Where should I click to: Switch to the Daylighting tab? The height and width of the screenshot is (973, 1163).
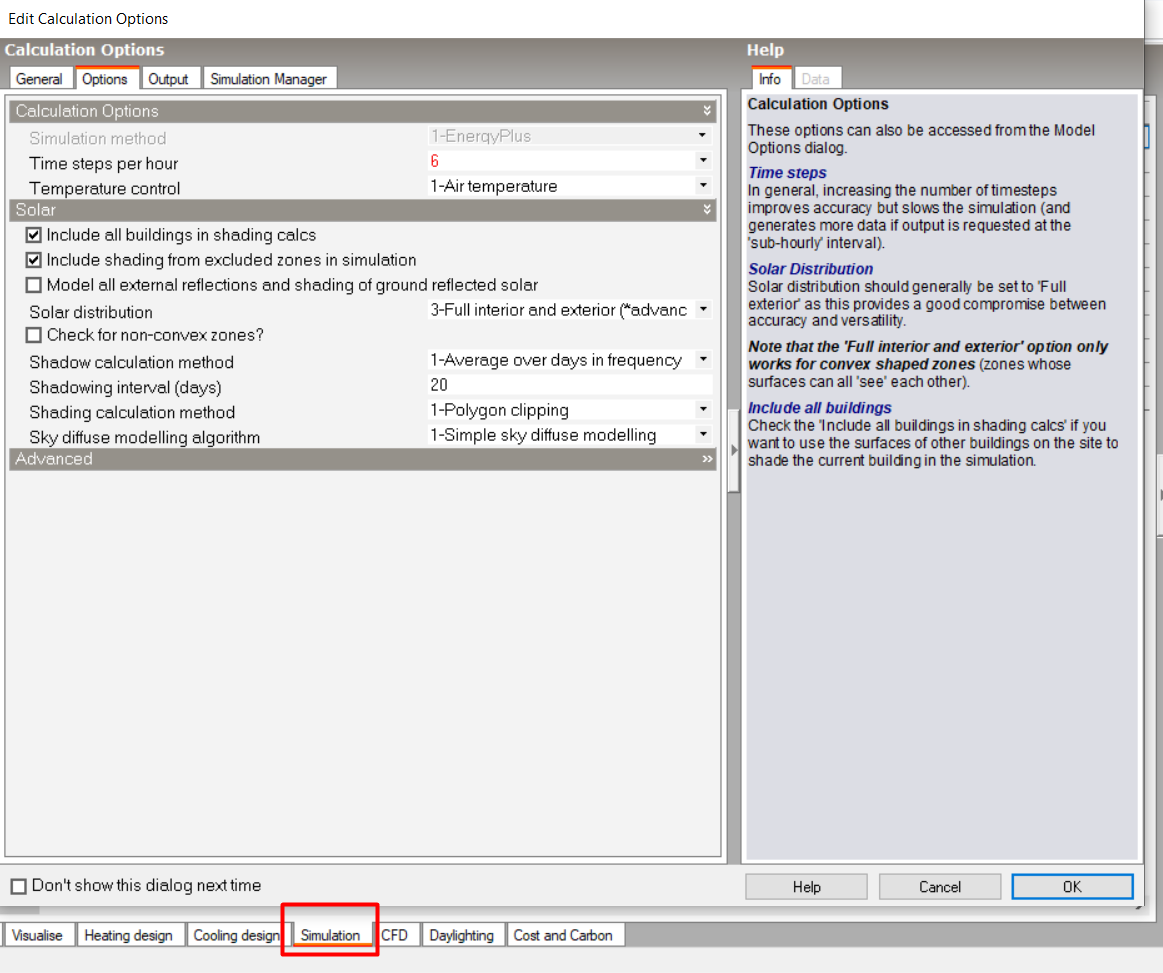click(461, 935)
